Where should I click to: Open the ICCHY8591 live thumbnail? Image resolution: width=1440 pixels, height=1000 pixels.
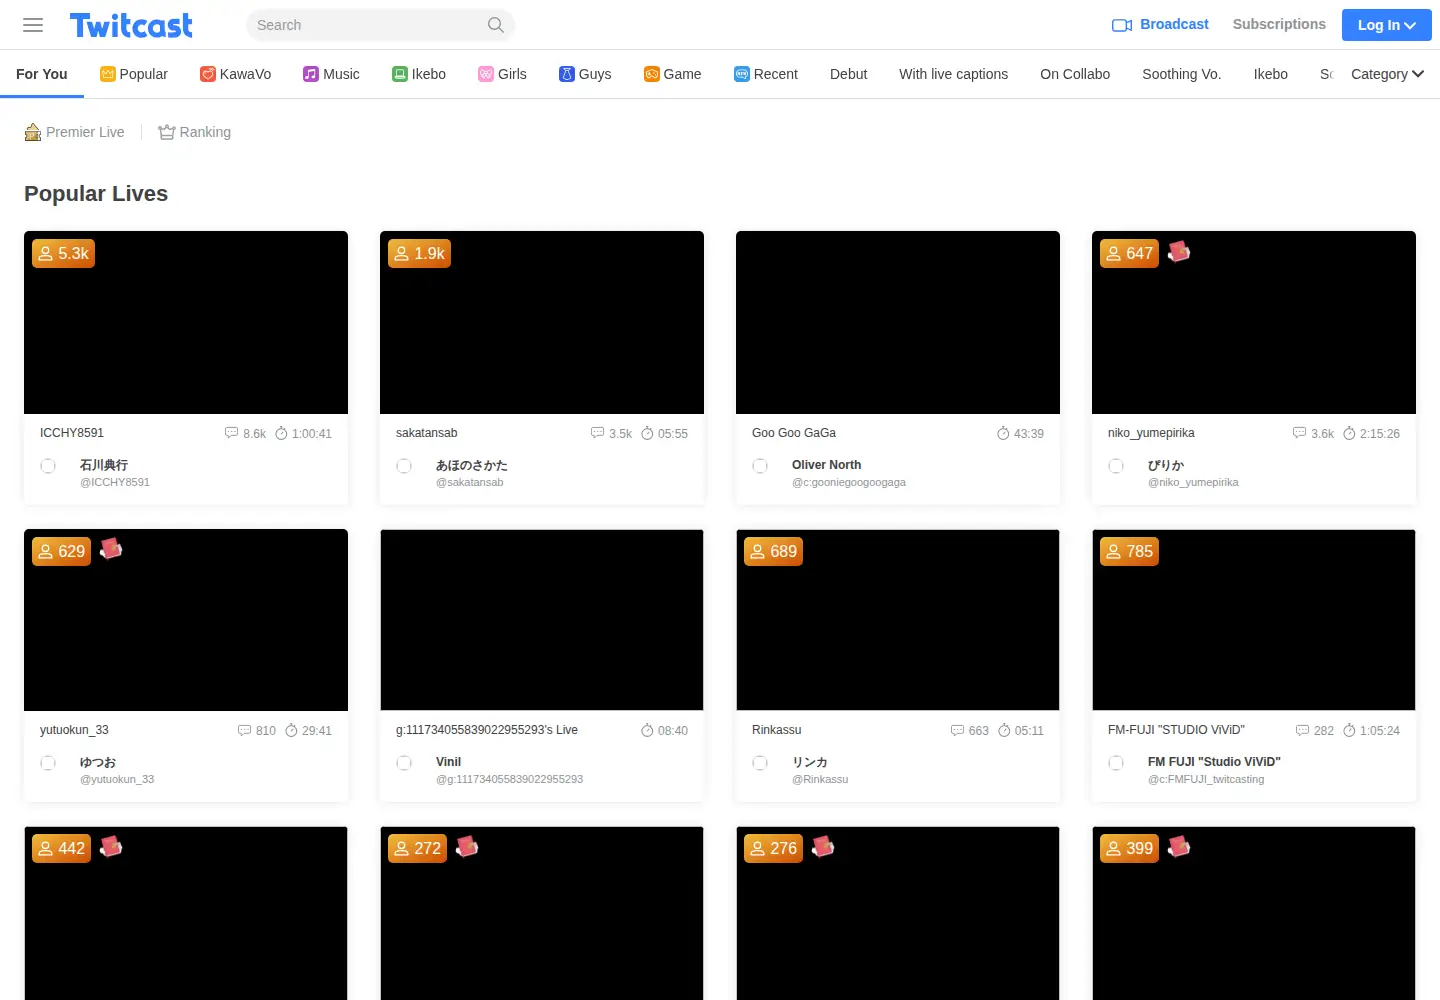point(186,322)
